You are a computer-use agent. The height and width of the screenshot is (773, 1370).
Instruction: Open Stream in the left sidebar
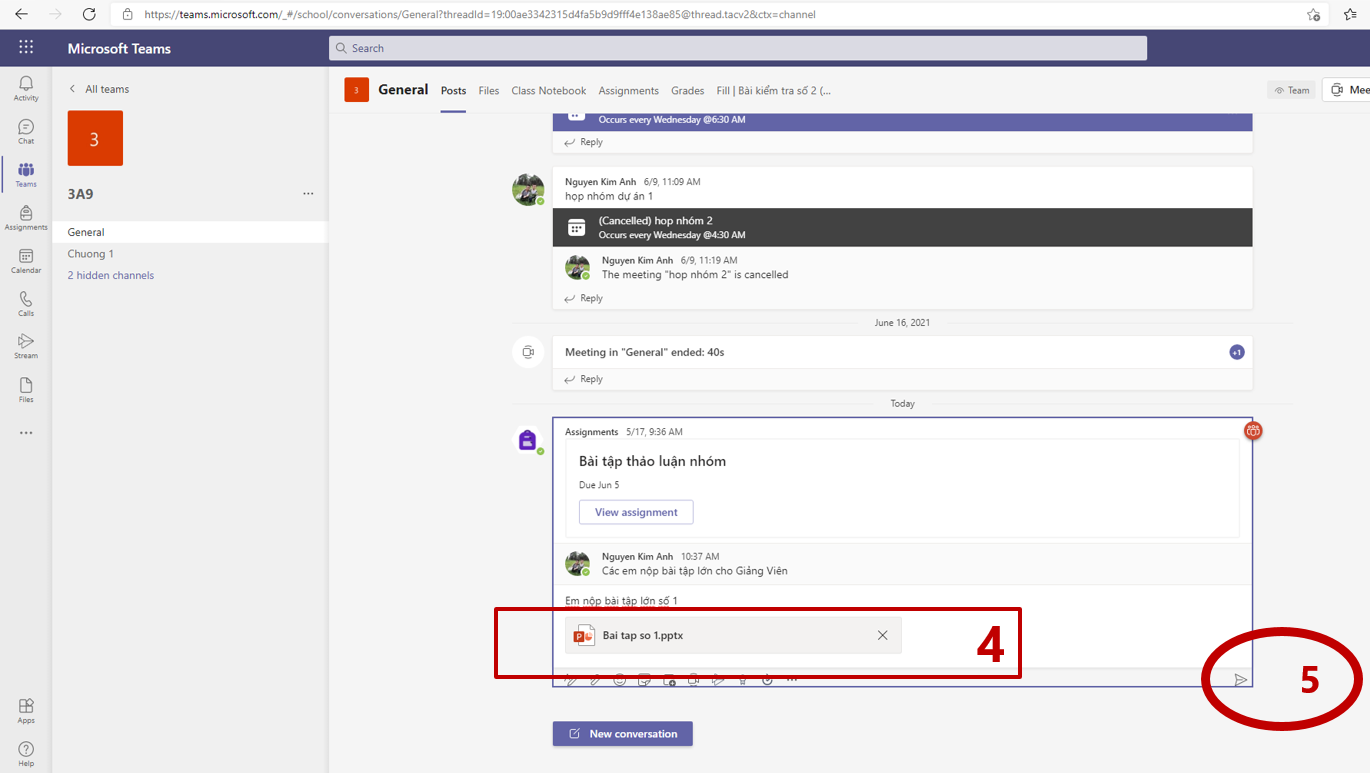click(26, 346)
